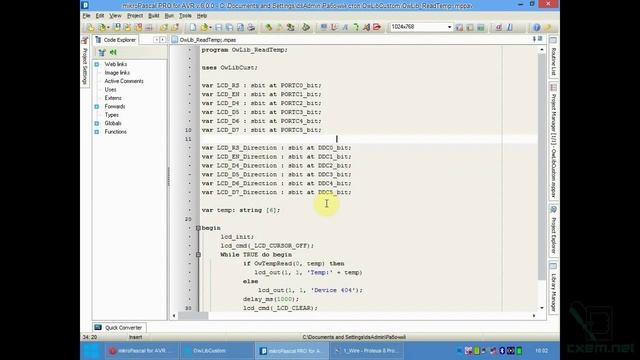Image resolution: width=640 pixels, height=360 pixels.
Task: Click the blue Help question mark icon
Action: [x=537, y=27]
